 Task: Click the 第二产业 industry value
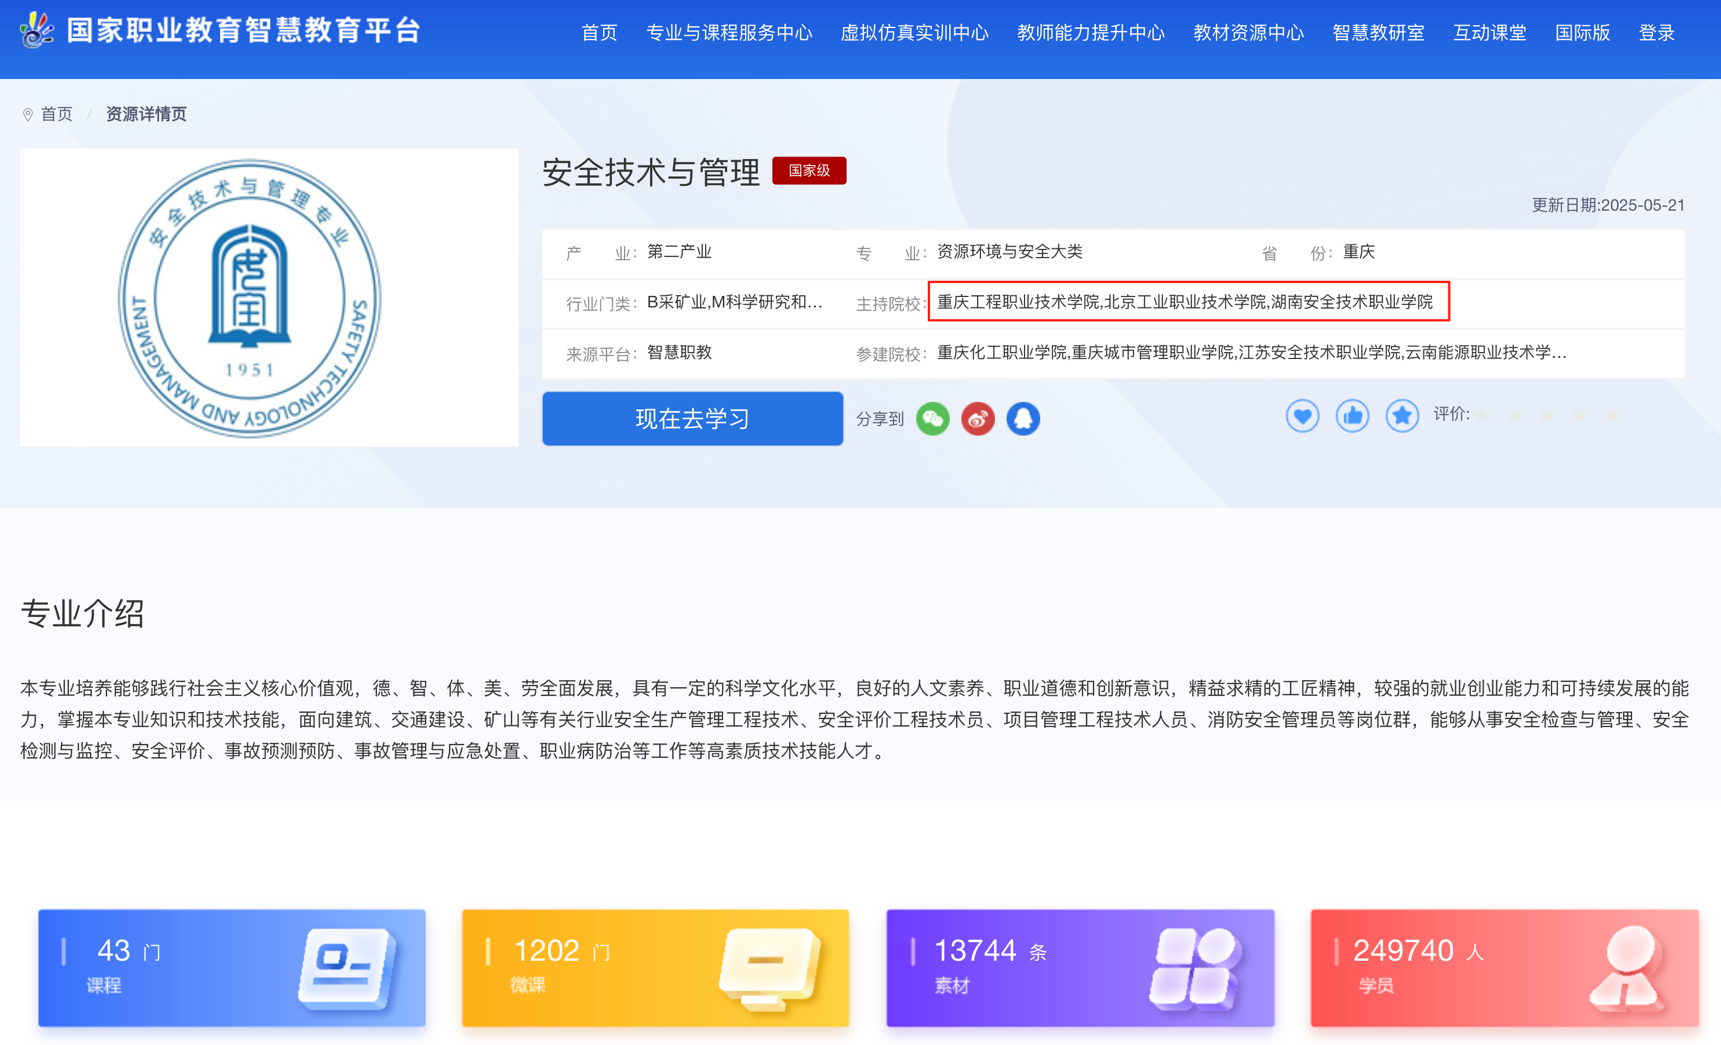[679, 252]
